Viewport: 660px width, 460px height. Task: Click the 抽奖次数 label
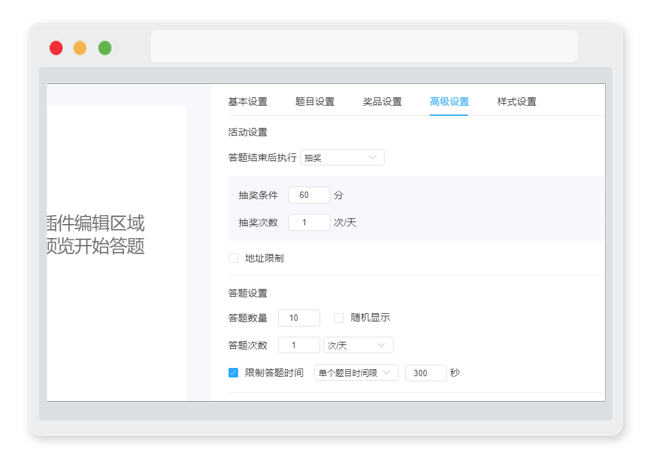coord(258,223)
